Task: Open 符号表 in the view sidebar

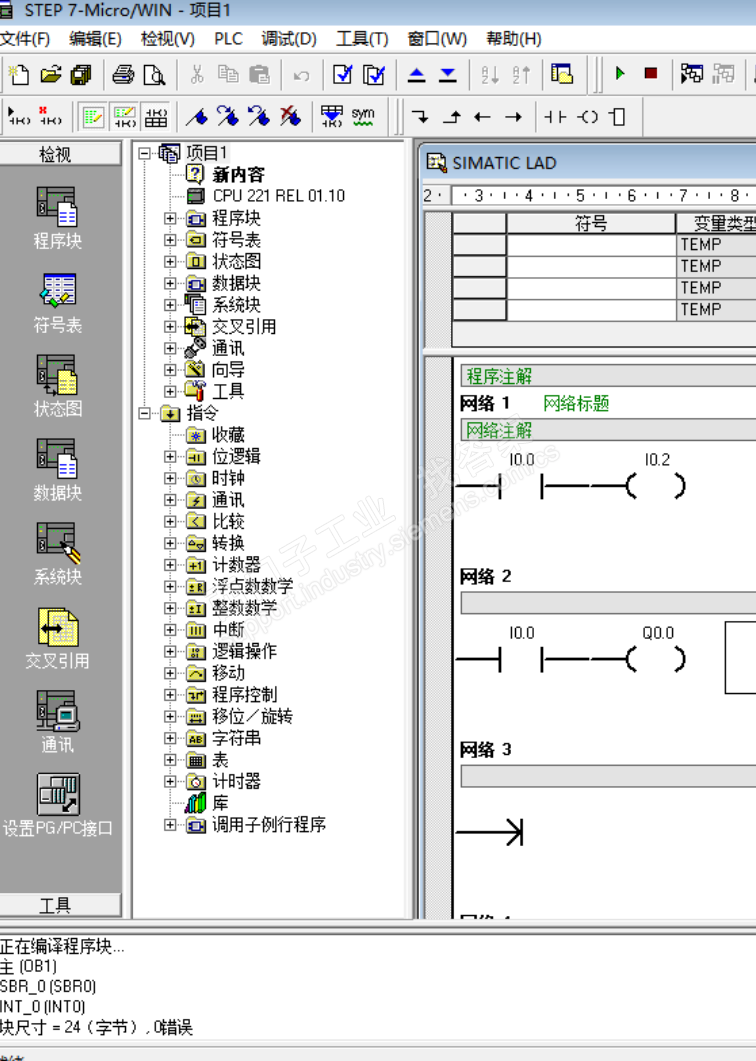Action: point(58,302)
